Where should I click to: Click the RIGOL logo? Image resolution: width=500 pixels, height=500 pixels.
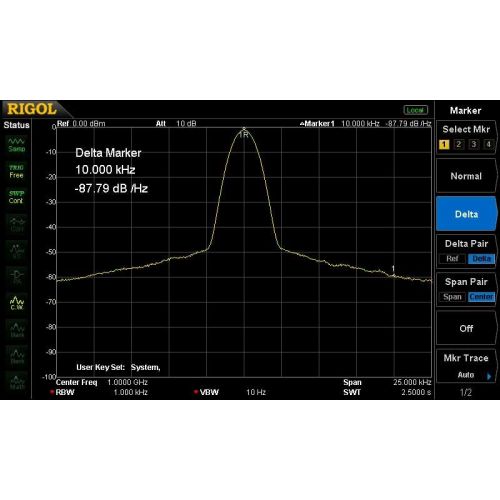pyautogui.click(x=32, y=109)
